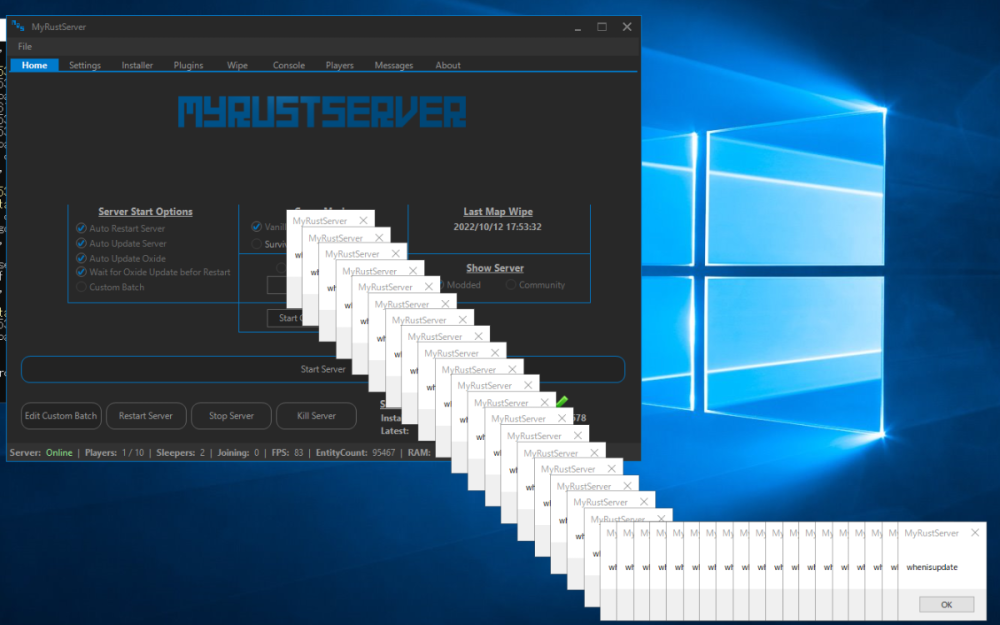Enable the Custom Batch option
1000x625 pixels.
coord(81,287)
